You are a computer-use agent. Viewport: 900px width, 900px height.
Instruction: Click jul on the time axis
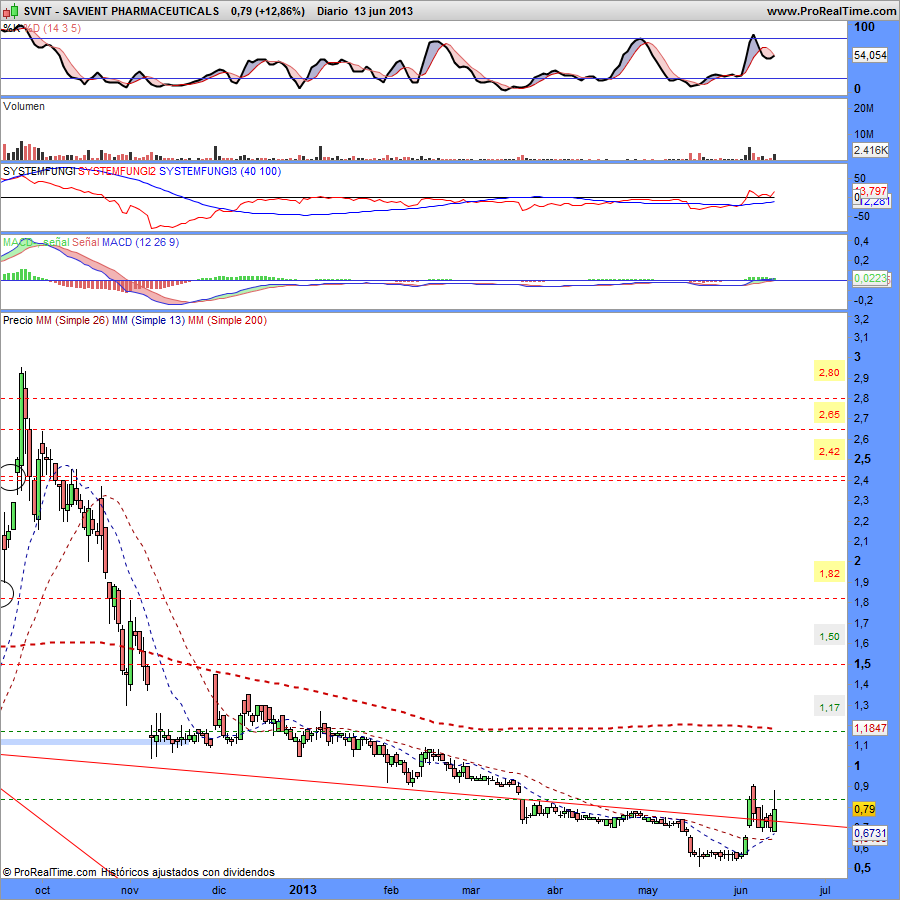pos(825,890)
